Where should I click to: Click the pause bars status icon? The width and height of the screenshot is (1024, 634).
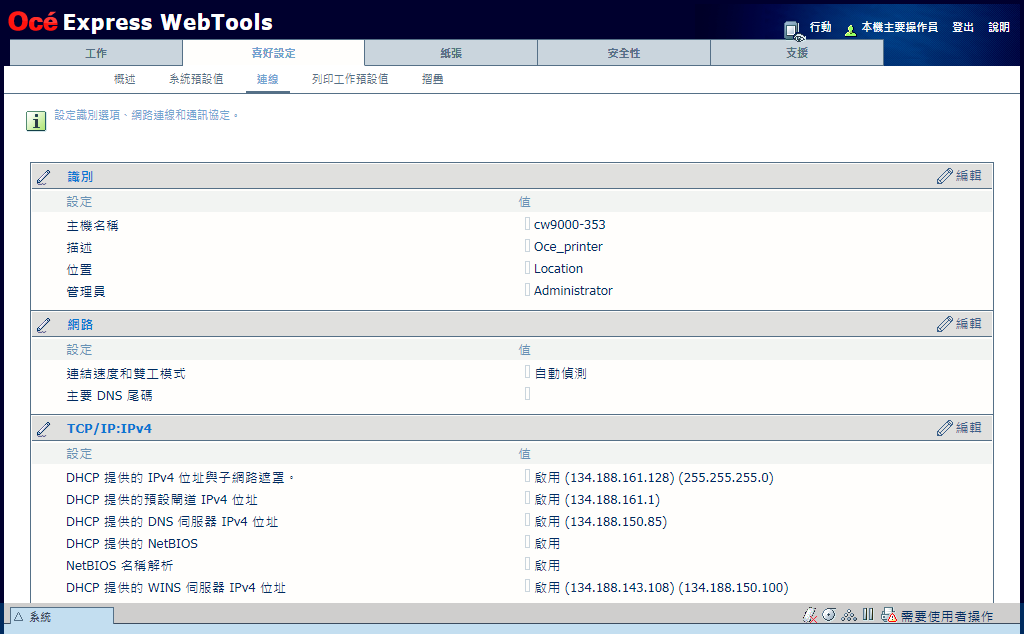868,614
